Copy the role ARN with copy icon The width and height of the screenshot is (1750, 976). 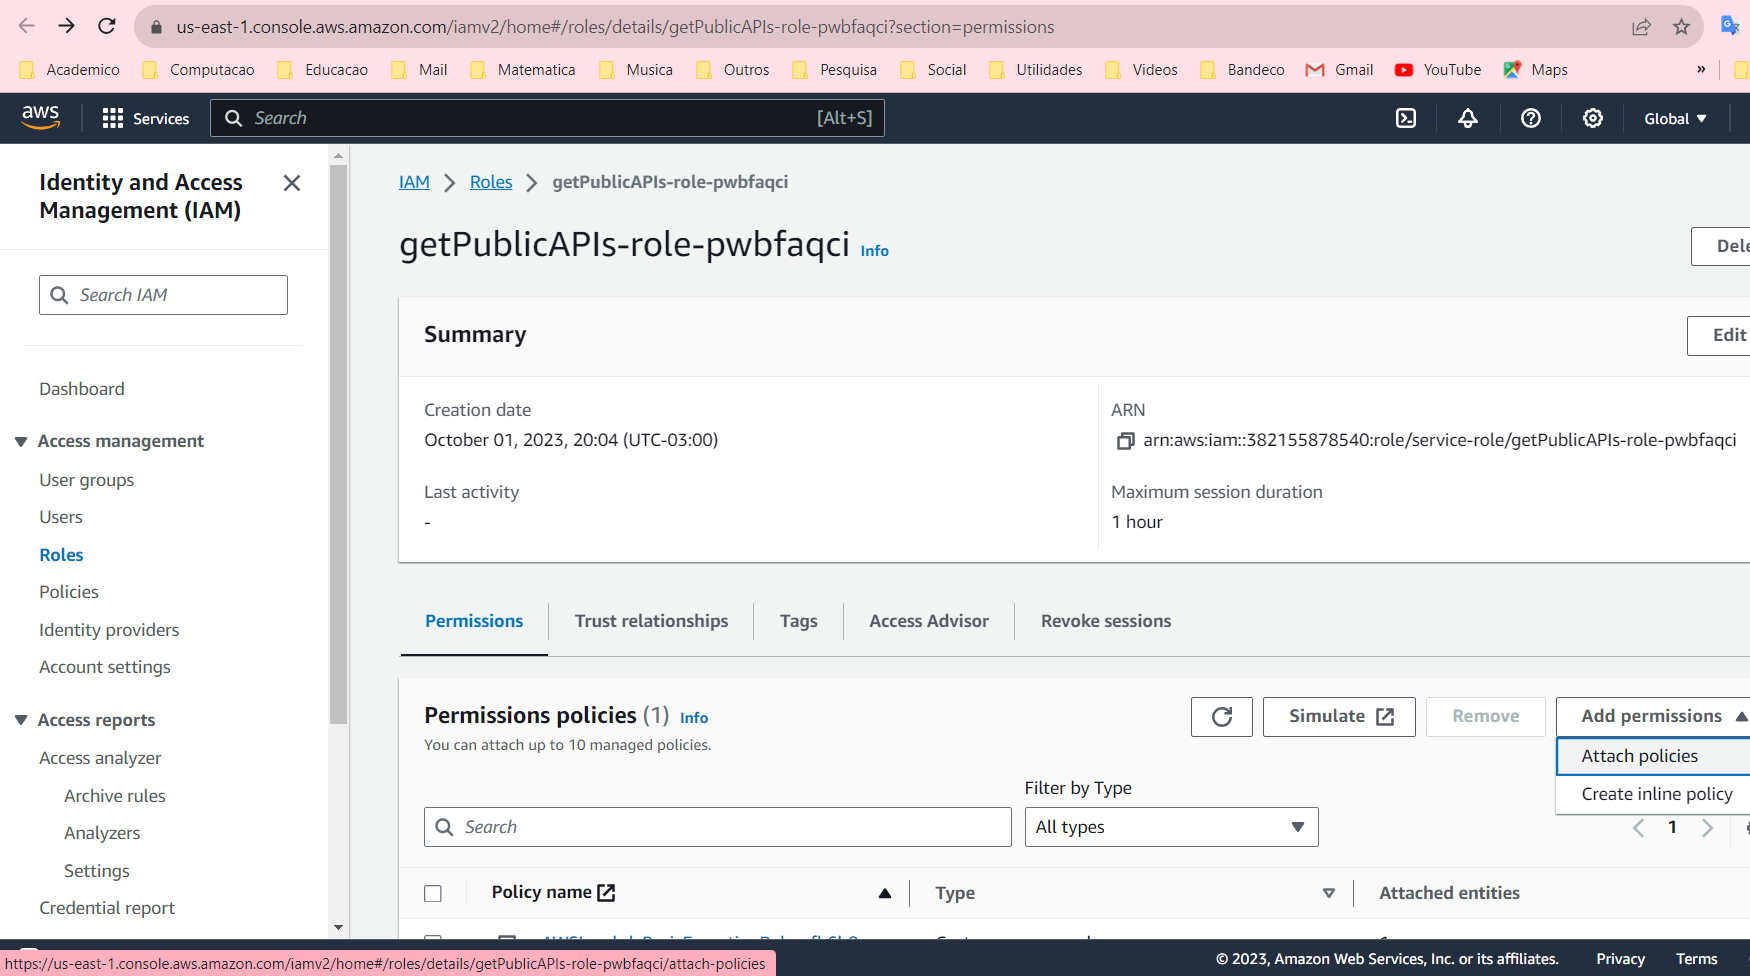point(1125,441)
